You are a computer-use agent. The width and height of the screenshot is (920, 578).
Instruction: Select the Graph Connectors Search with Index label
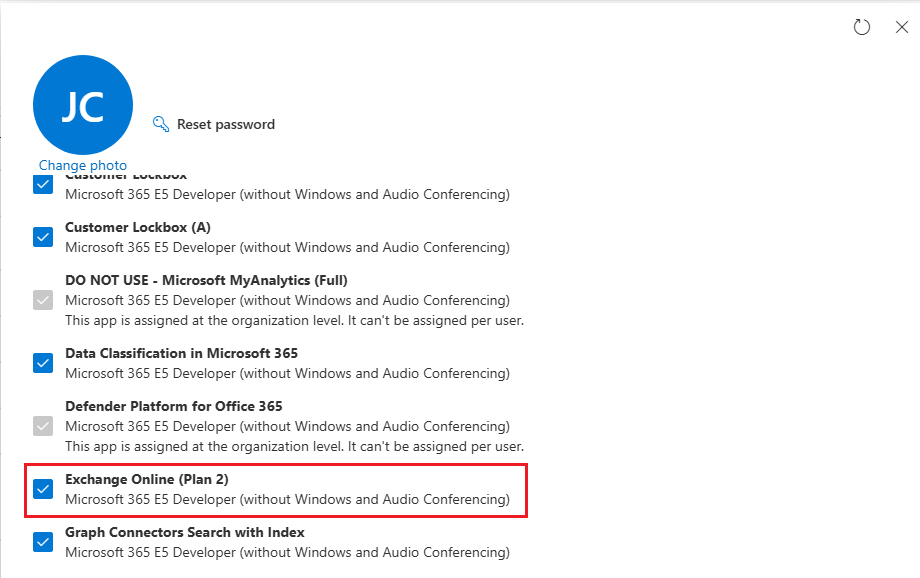point(185,532)
